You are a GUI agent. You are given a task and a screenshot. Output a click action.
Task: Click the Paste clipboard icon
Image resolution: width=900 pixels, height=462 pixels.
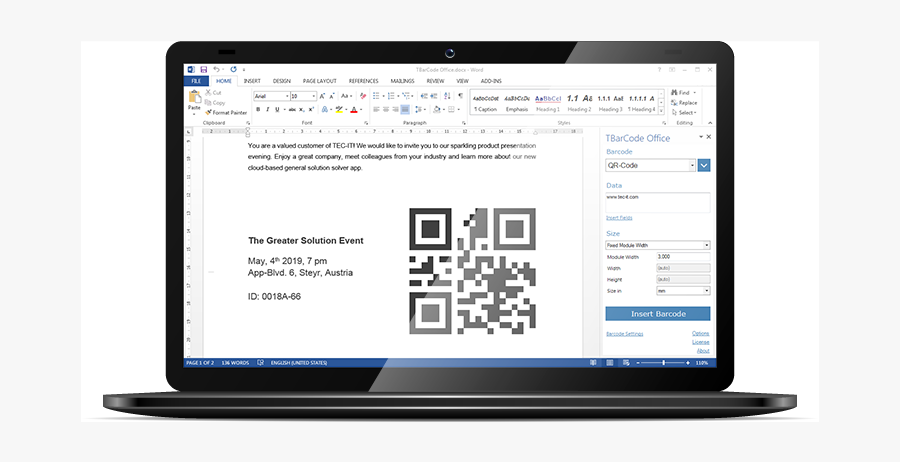tap(195, 96)
